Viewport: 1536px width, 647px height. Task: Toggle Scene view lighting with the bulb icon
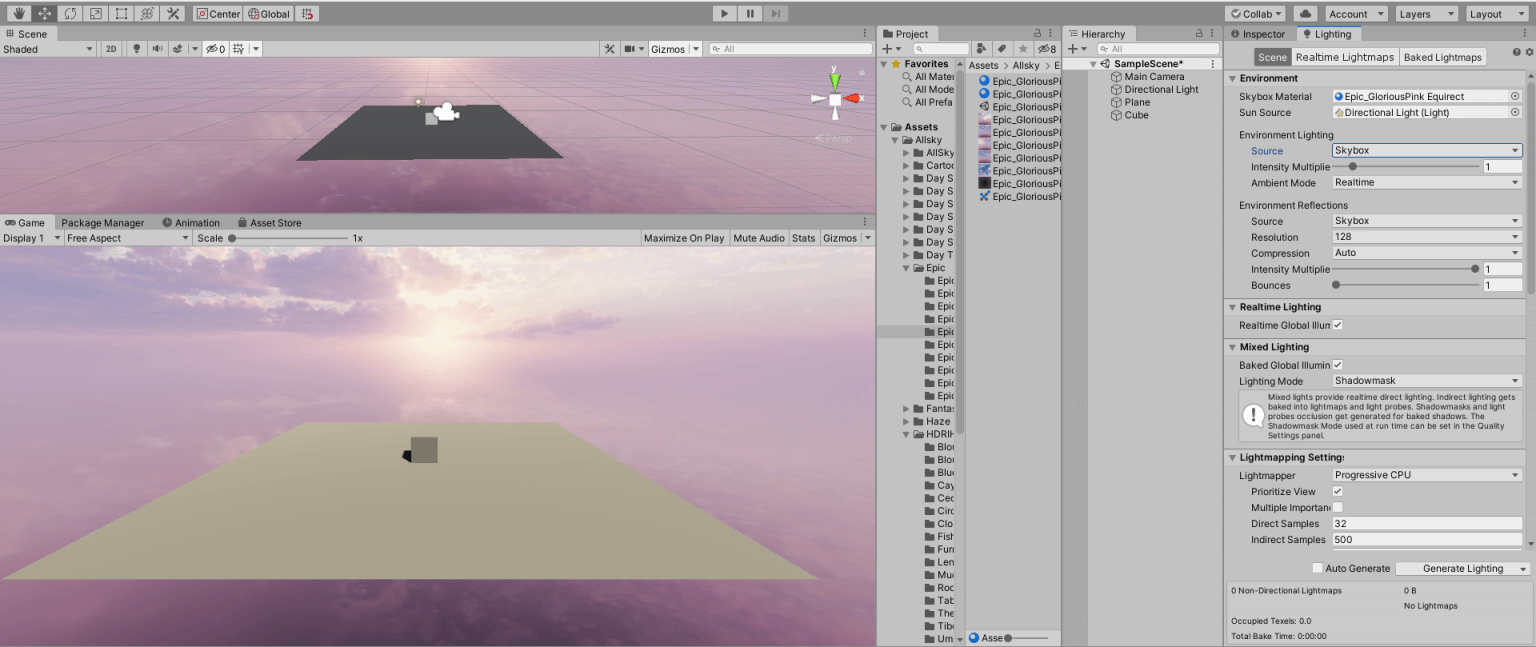pyautogui.click(x=137, y=48)
